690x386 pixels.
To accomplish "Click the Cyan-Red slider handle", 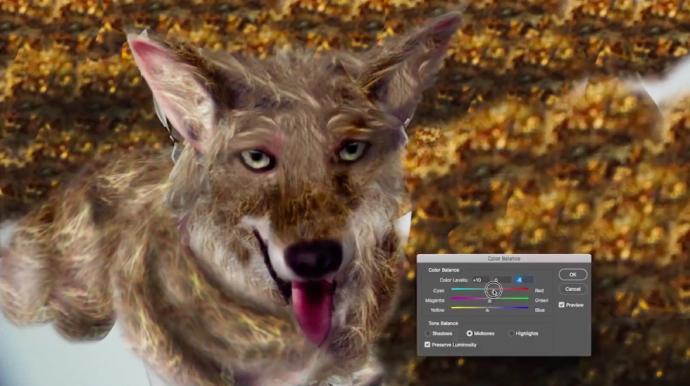I will tap(493, 292).
